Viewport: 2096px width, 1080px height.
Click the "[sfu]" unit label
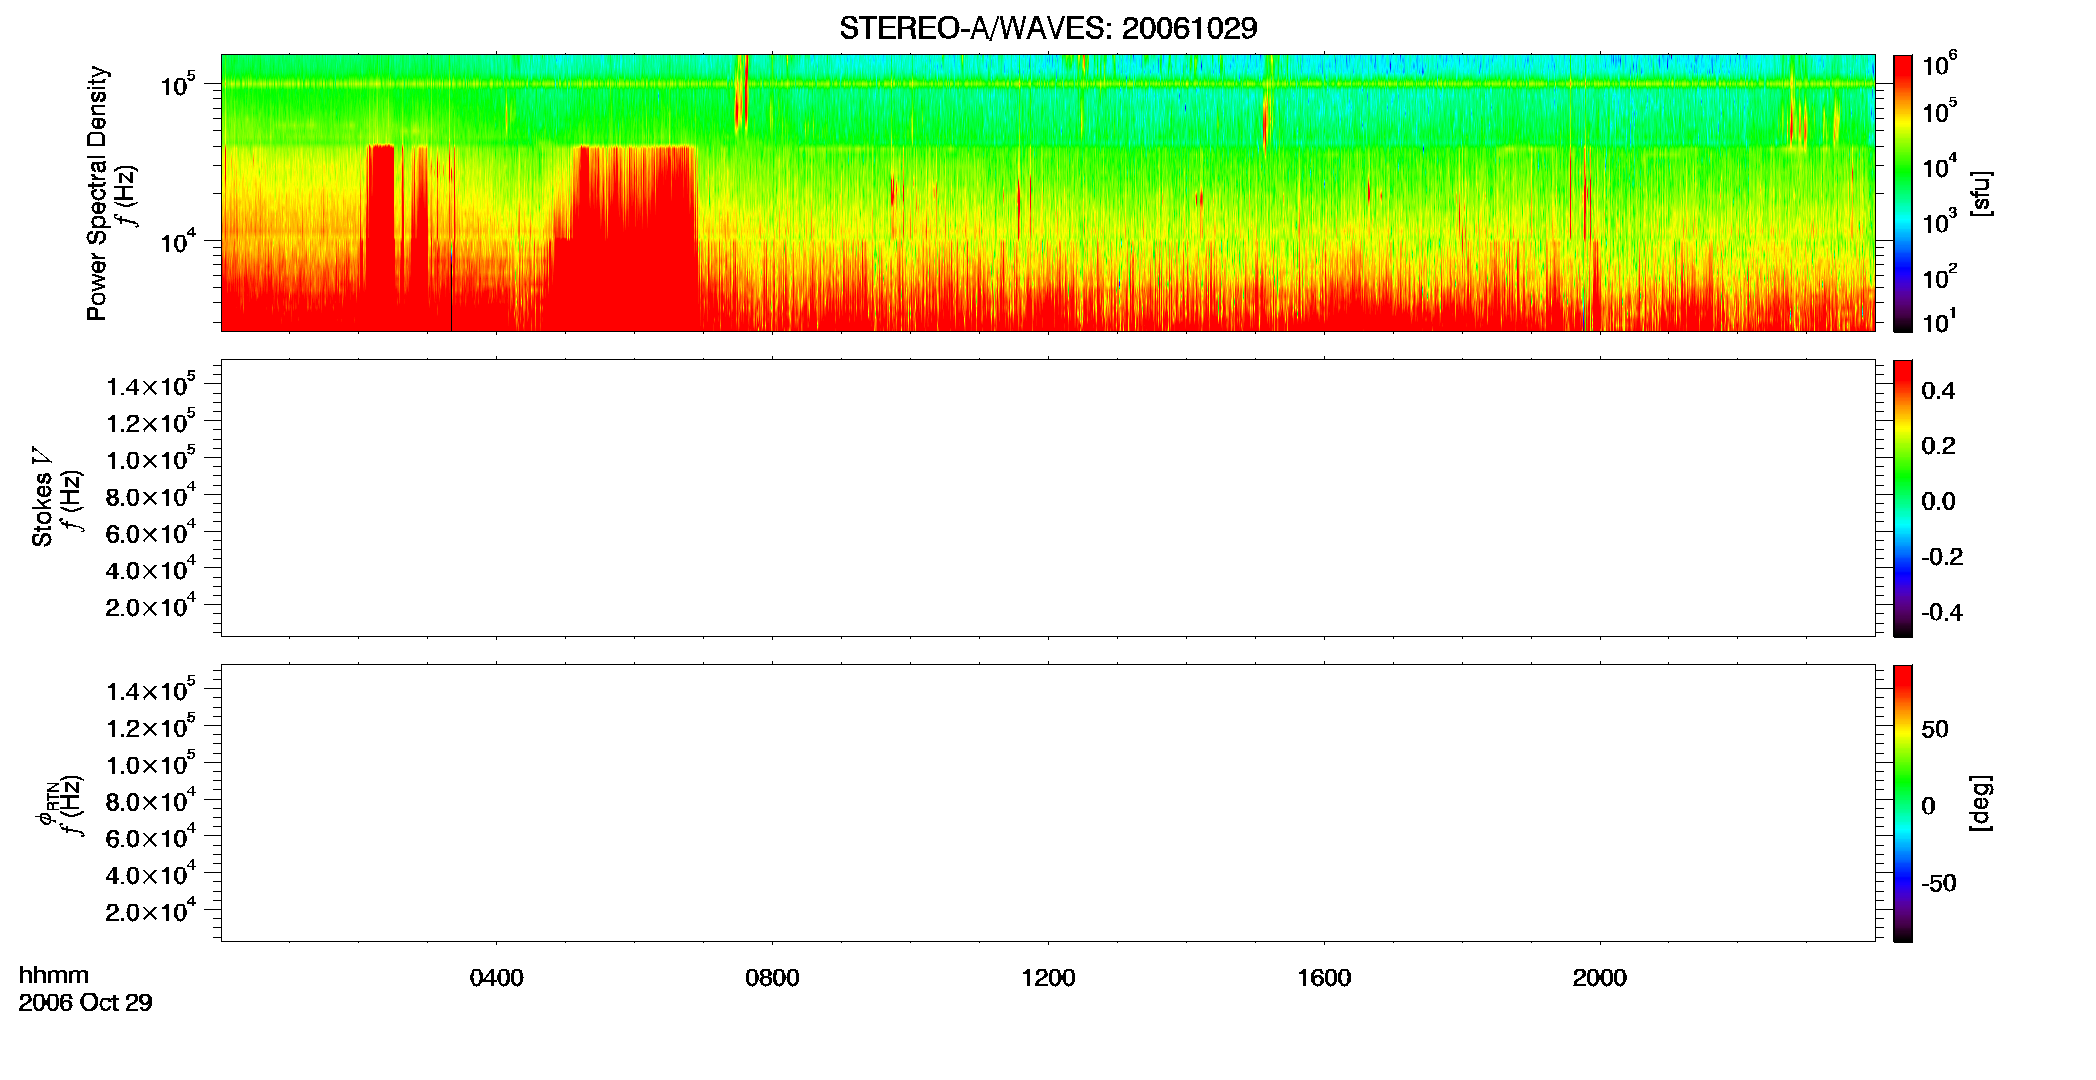pos(1980,194)
